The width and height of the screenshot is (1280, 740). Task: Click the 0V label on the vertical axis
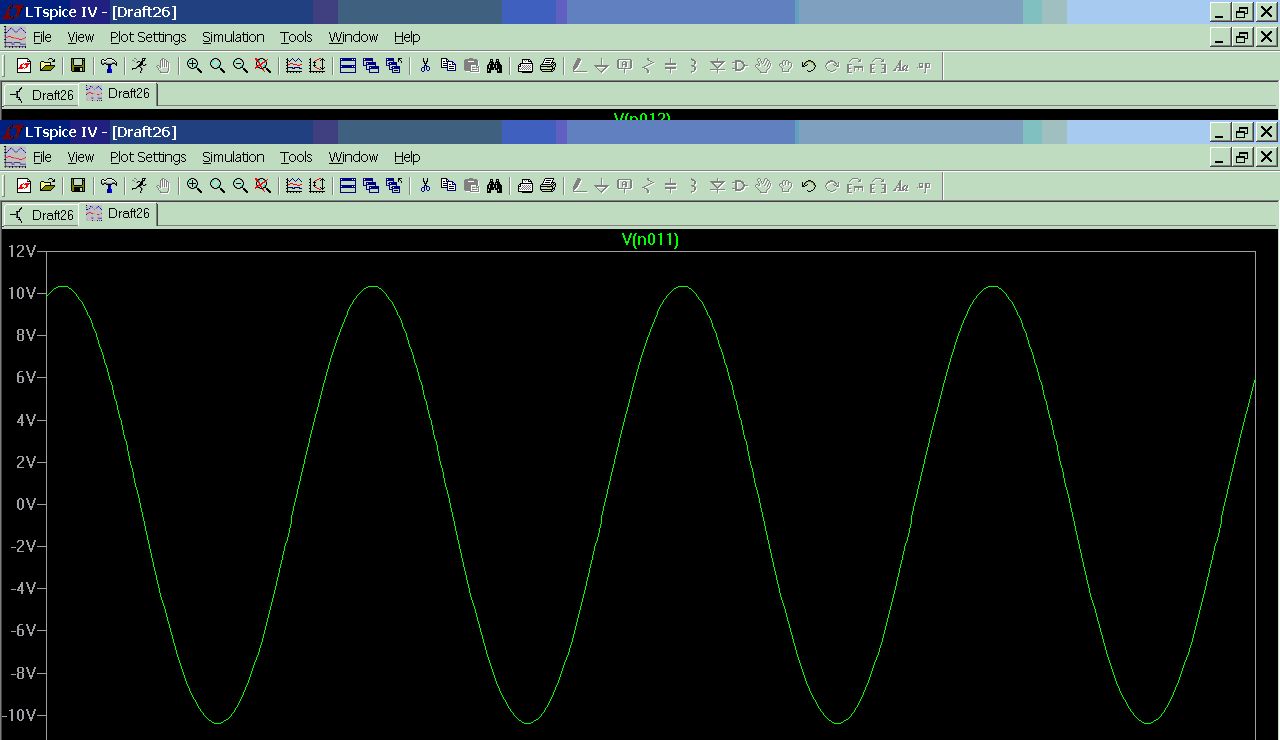(25, 504)
